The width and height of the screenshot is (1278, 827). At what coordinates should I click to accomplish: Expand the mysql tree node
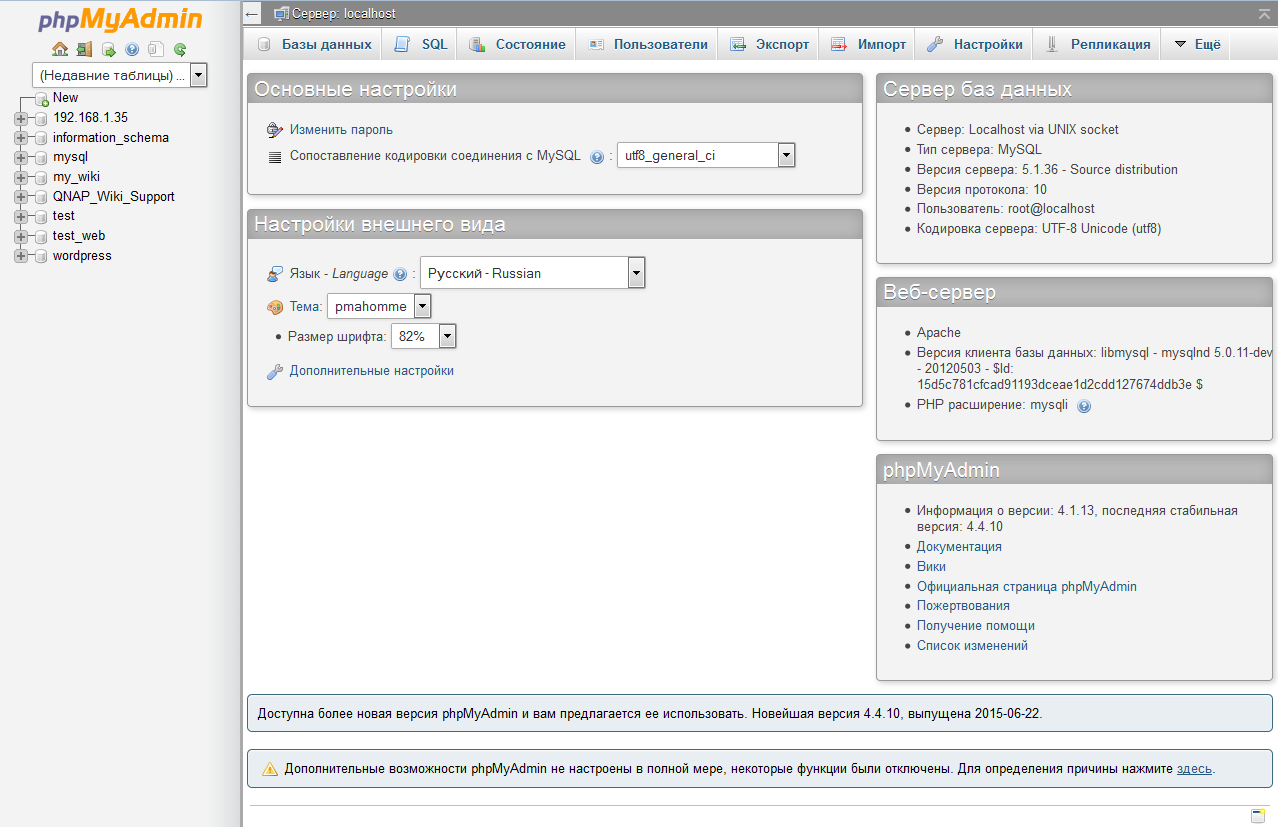[21, 158]
